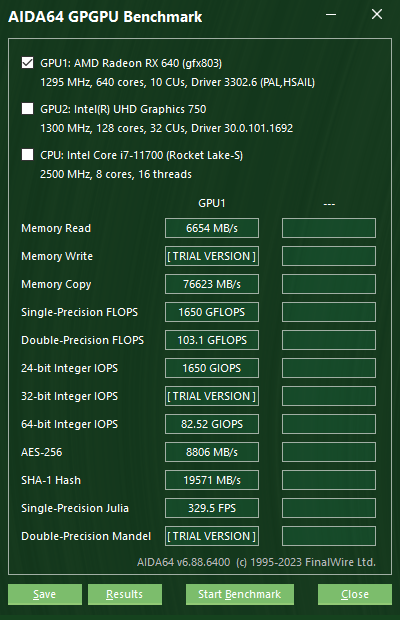The width and height of the screenshot is (400, 620).
Task: Click the Close button at the bottom
Action: 355,594
